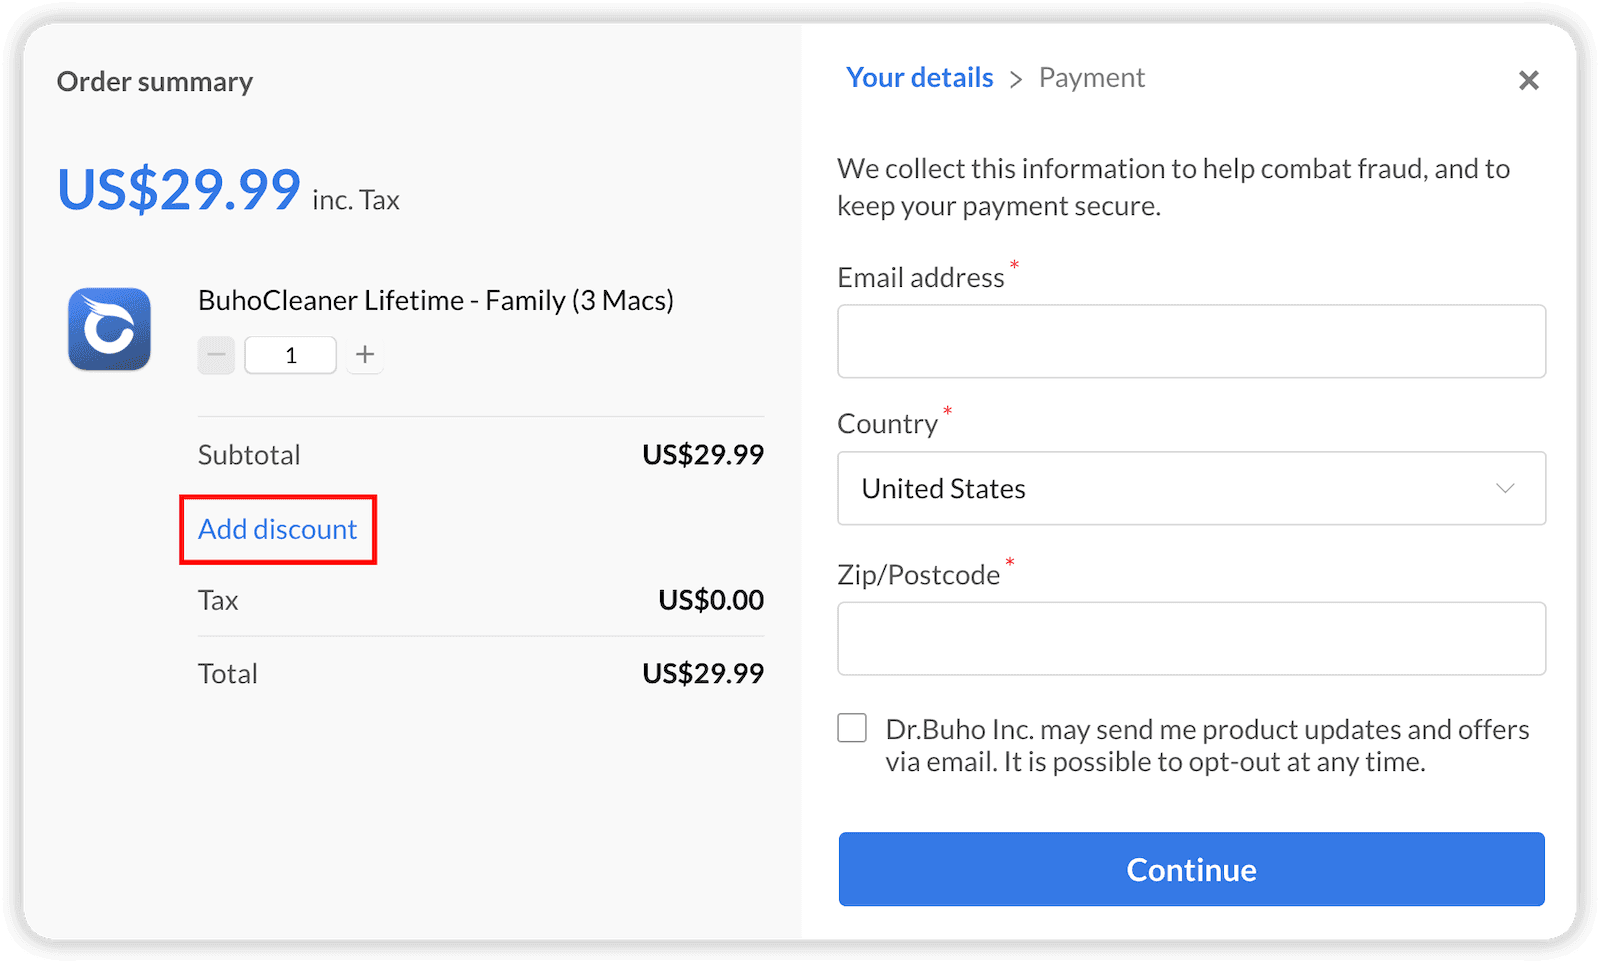Decrease quantity with the minus button

216,355
